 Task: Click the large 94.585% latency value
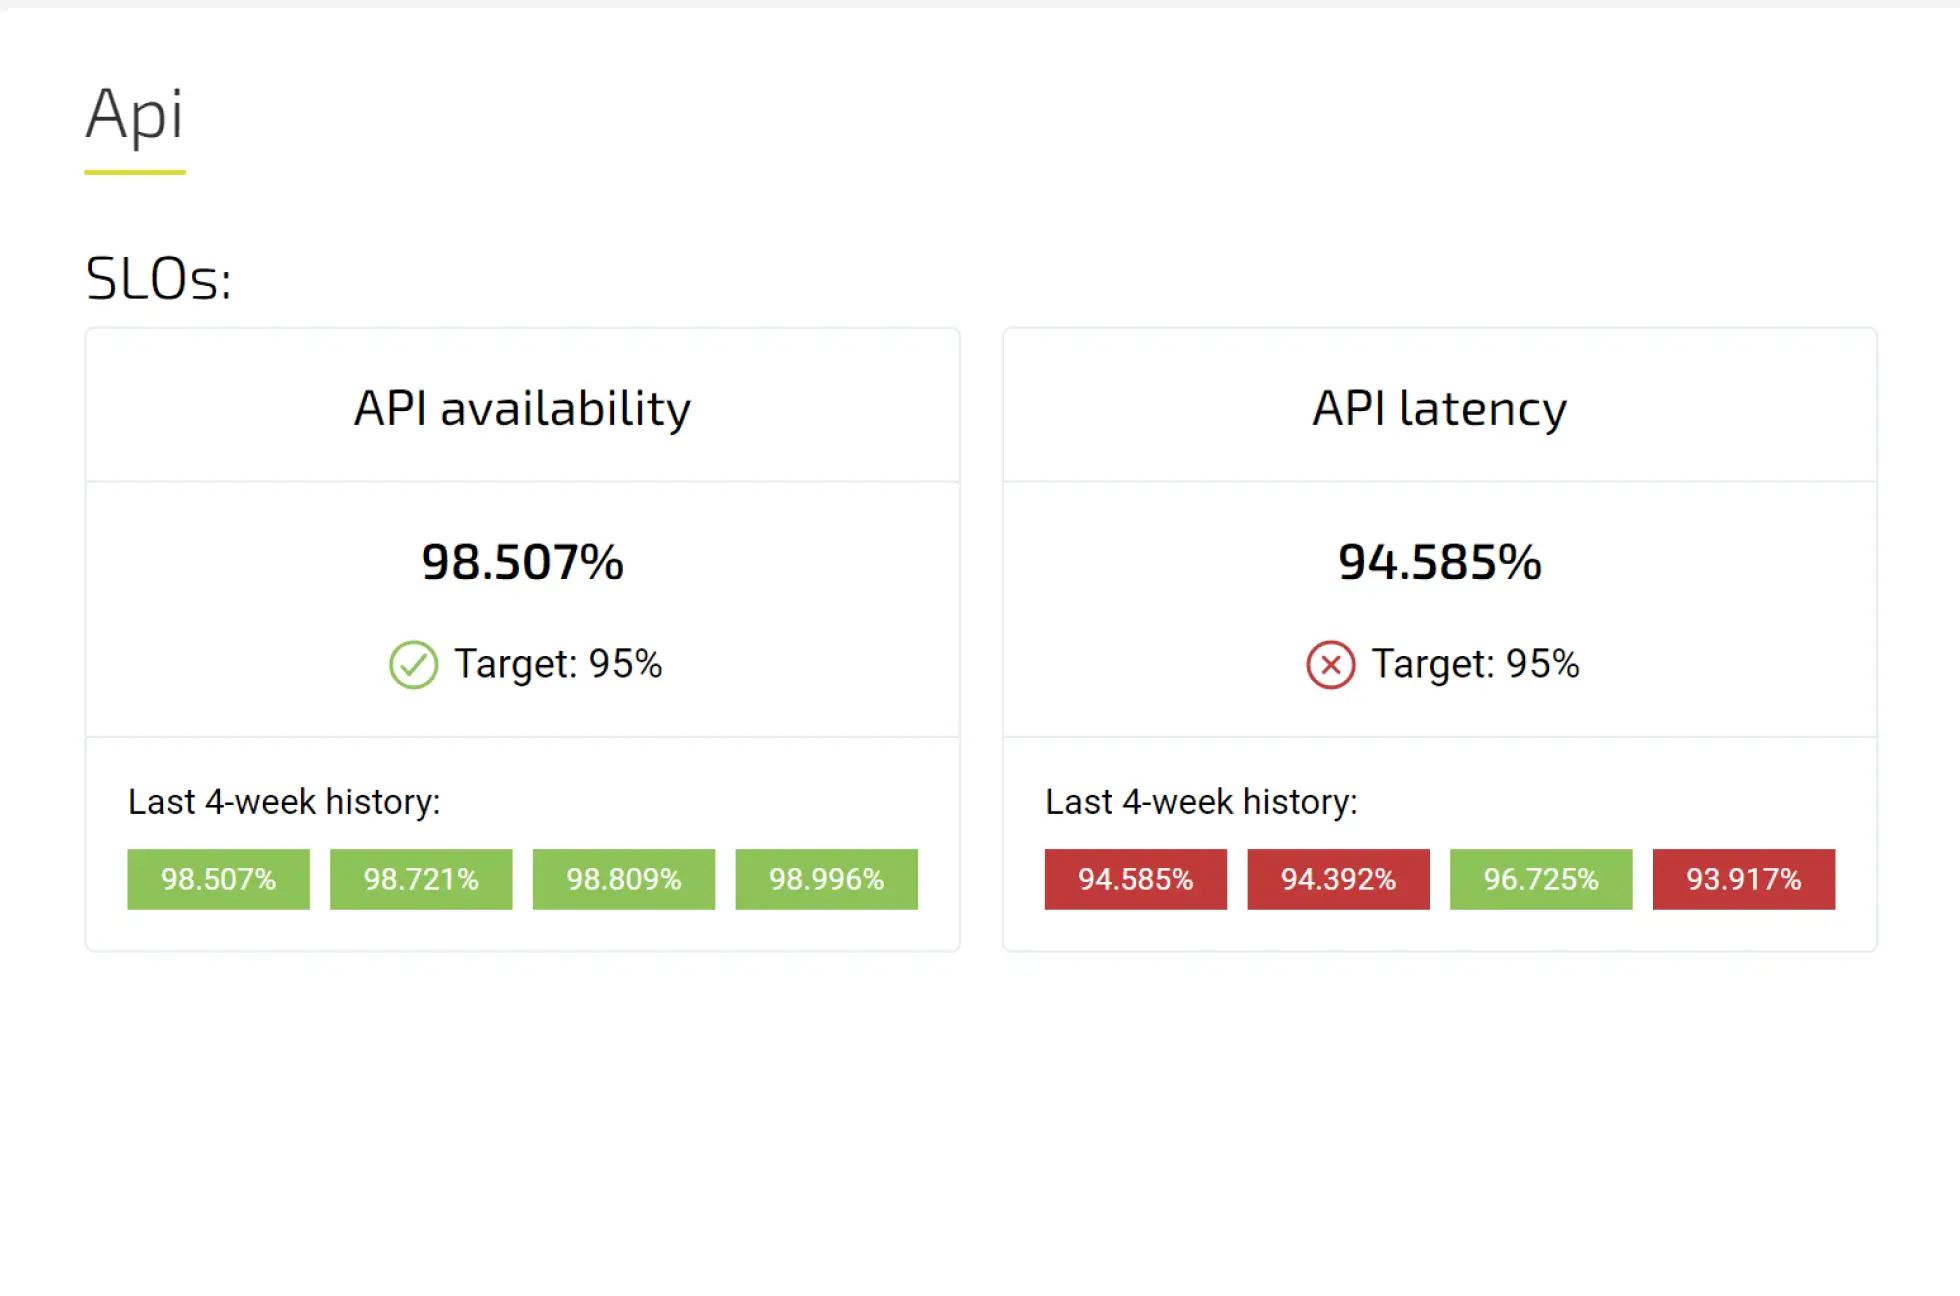tap(1440, 561)
